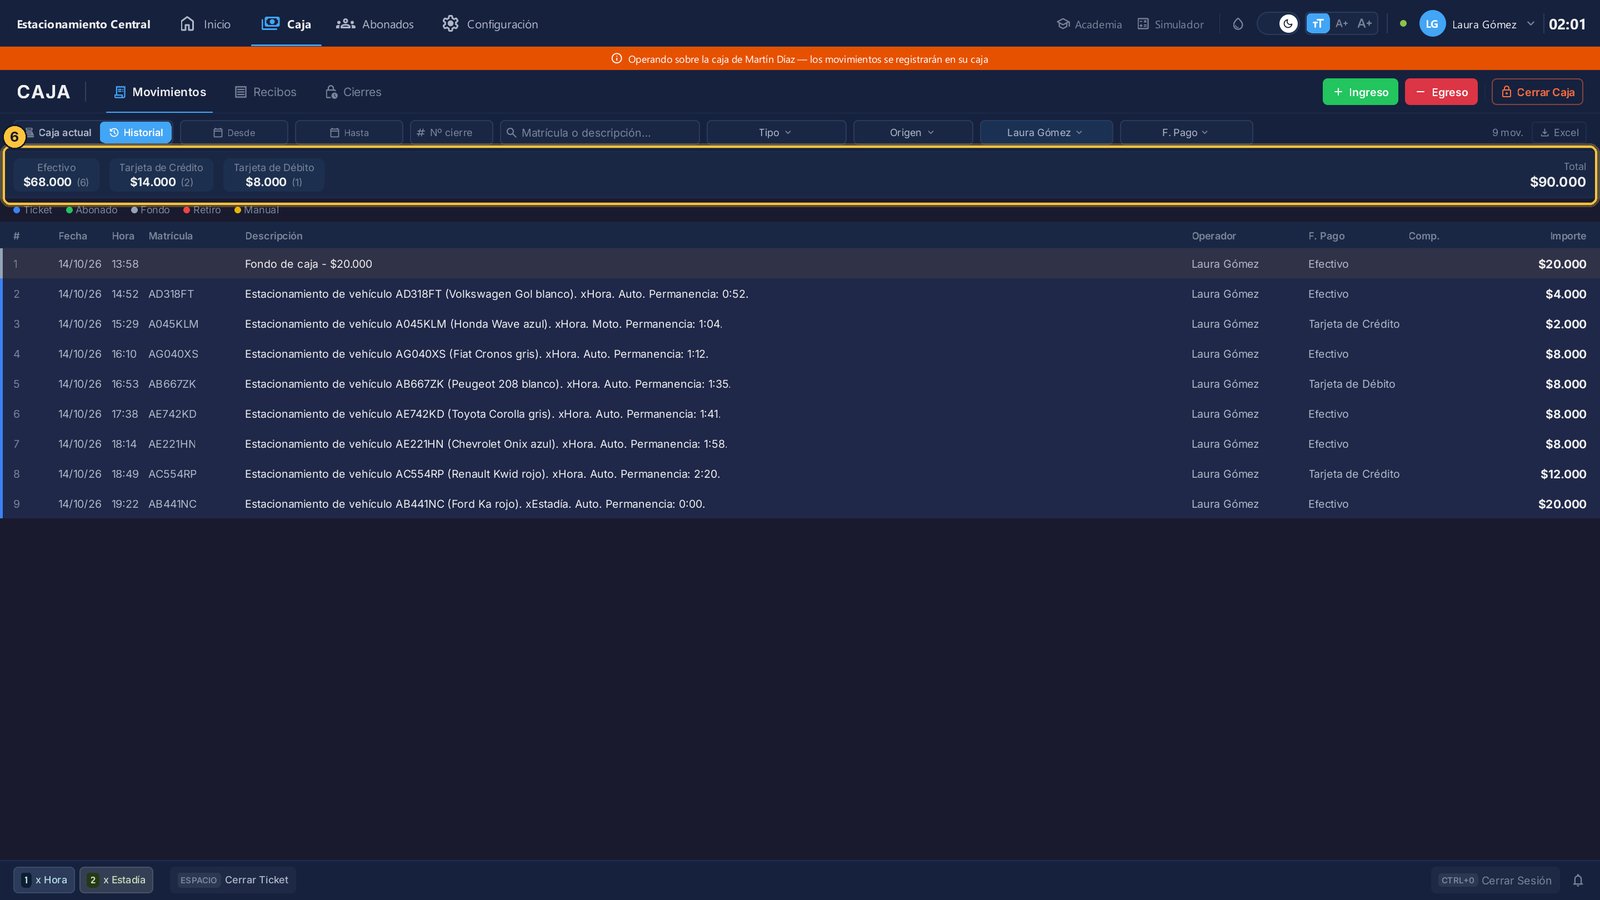Open the Laura Gómez operator filter dropdown

[x=1046, y=132]
